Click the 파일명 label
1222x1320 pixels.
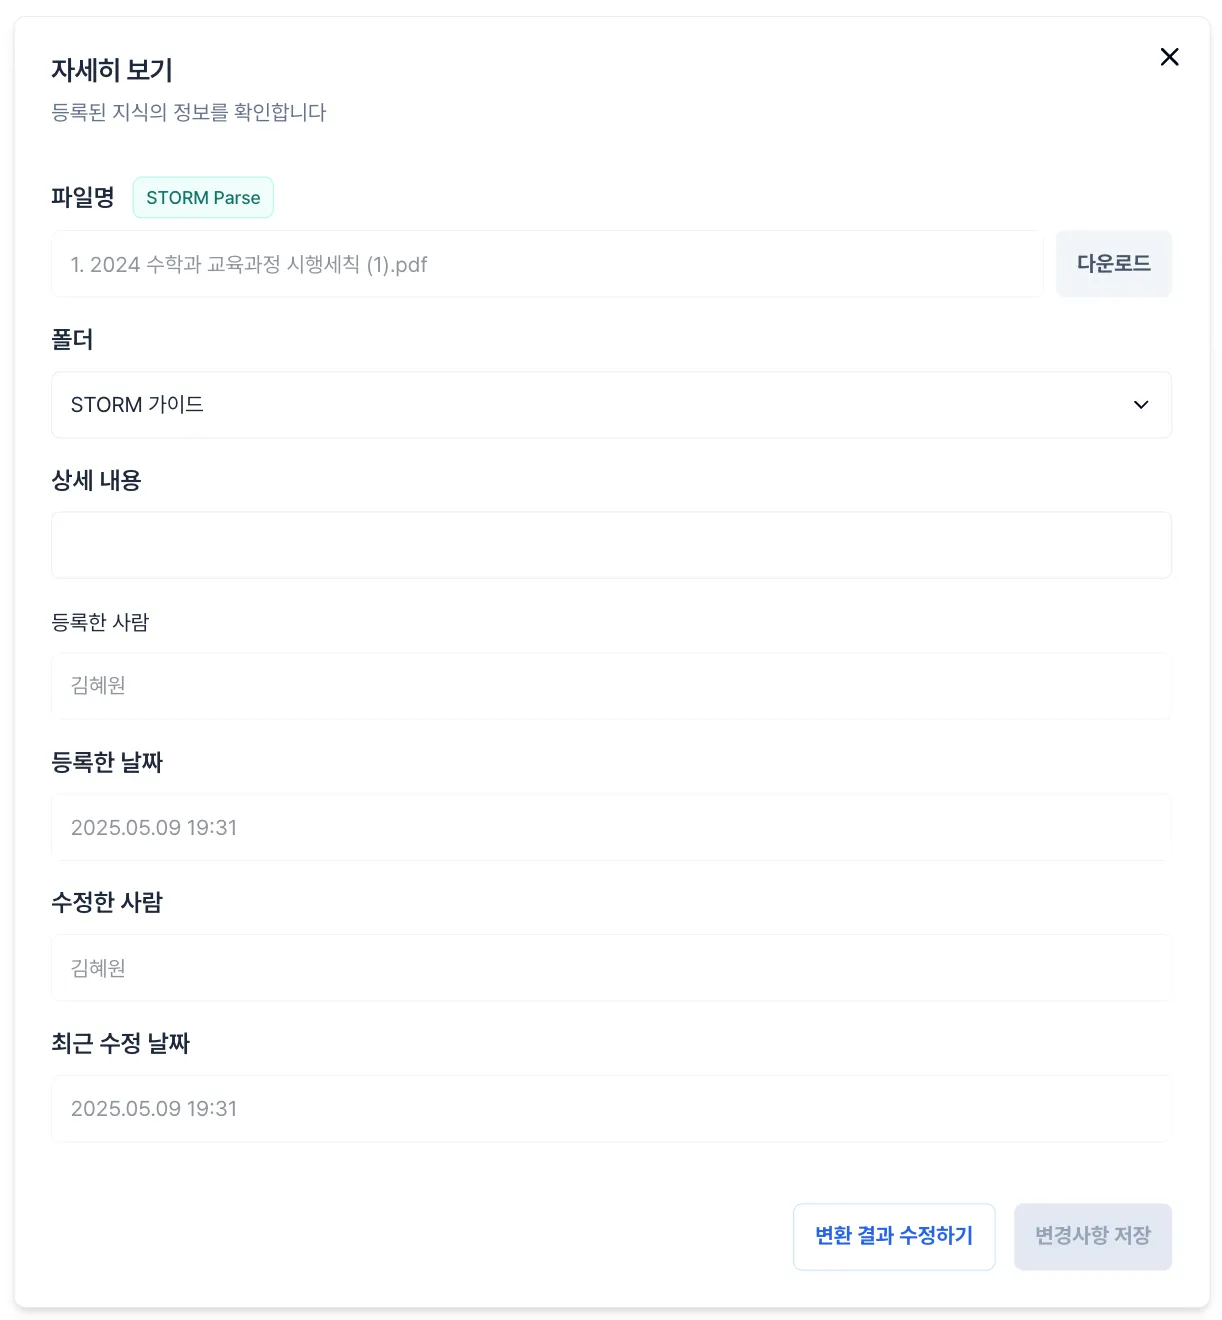pos(83,197)
